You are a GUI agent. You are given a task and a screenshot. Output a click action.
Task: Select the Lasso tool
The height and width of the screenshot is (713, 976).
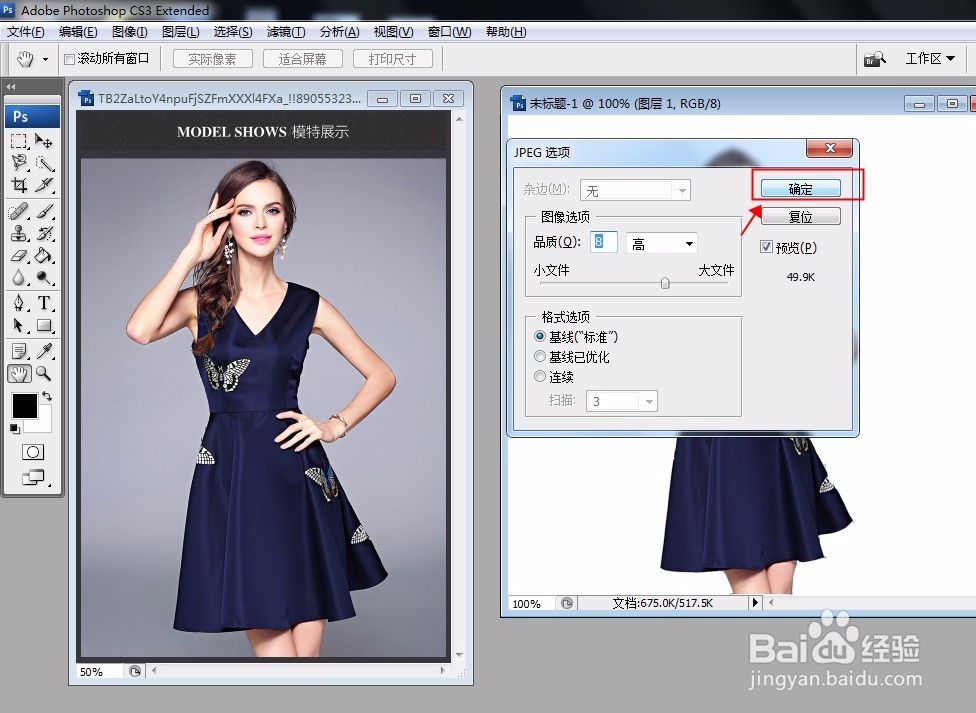19,163
